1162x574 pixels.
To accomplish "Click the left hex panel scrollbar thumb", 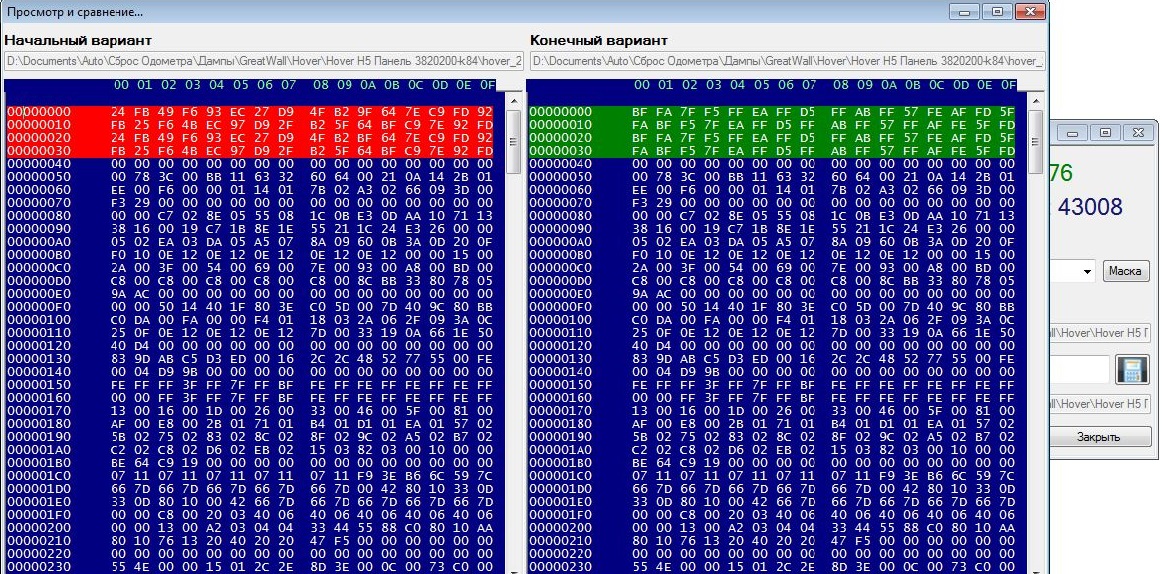I will point(514,142).
